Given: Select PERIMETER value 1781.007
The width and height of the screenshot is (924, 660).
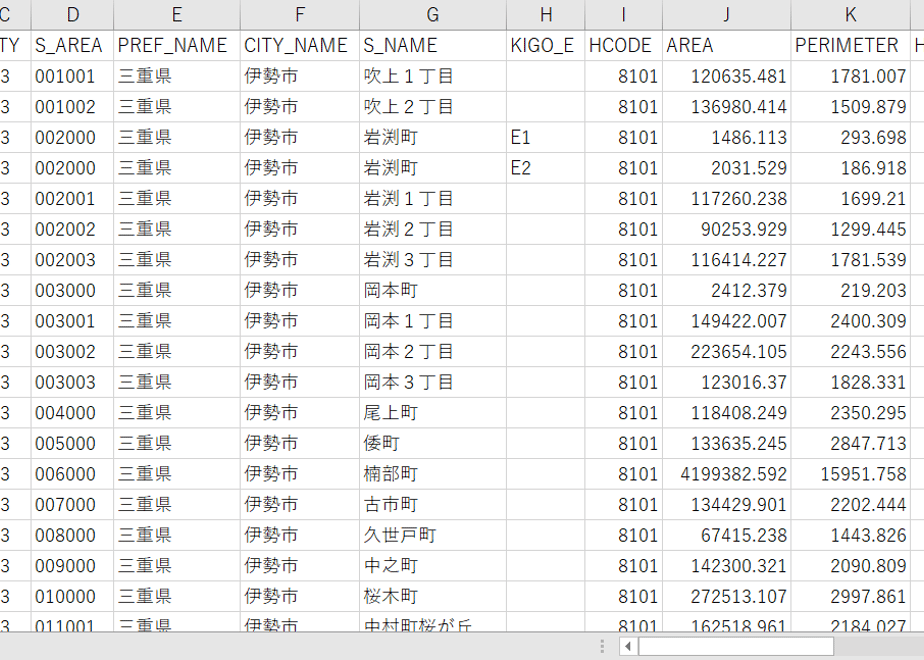Looking at the screenshot, I should click(850, 76).
